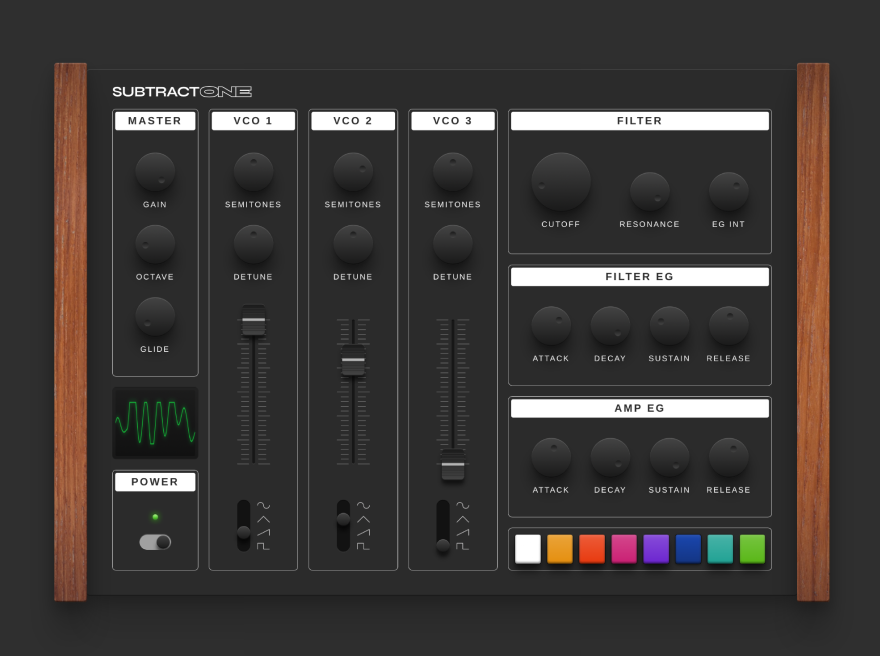Click the square waveform icon for VCO 3
Viewport: 880px width, 656px height.
pyautogui.click(x=462, y=546)
